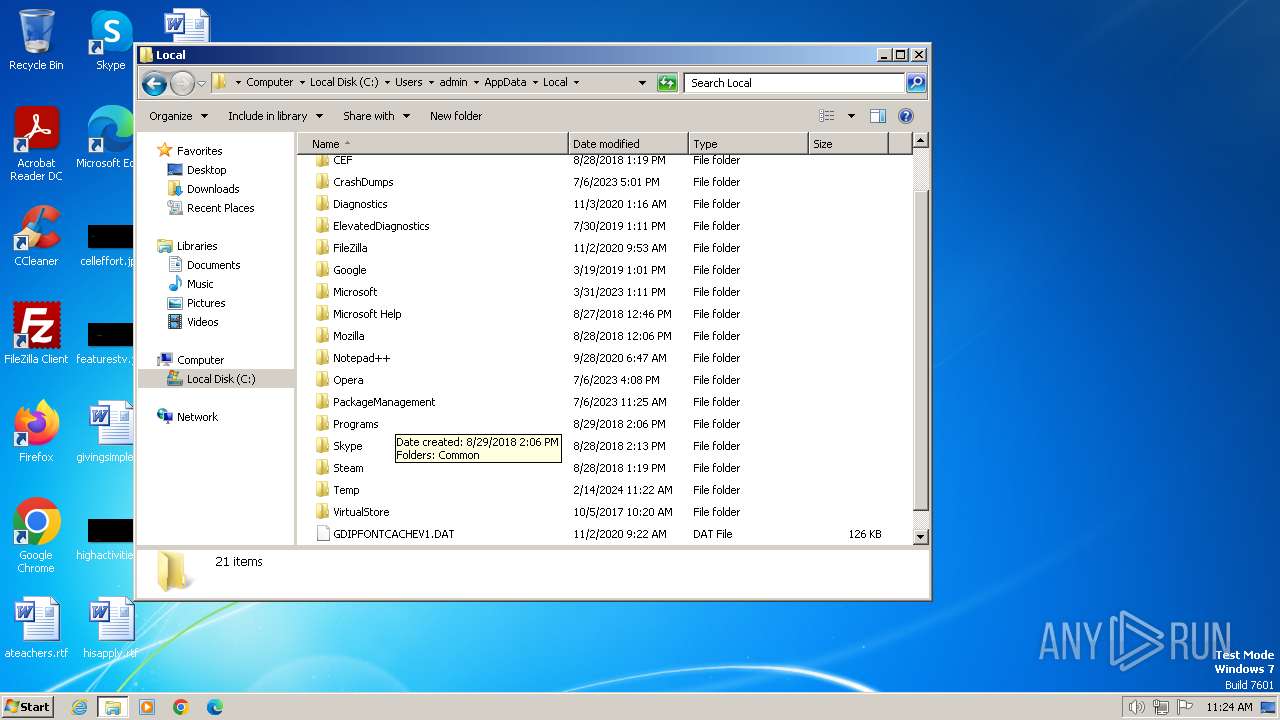Select the FileZilla folder row
Viewport: 1280px width, 720px height.
[x=605, y=248]
